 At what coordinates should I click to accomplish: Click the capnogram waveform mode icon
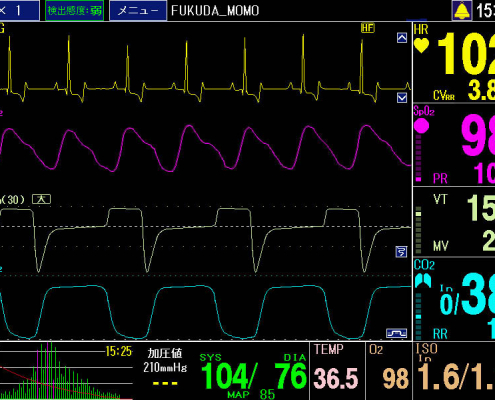pyautogui.click(x=396, y=333)
